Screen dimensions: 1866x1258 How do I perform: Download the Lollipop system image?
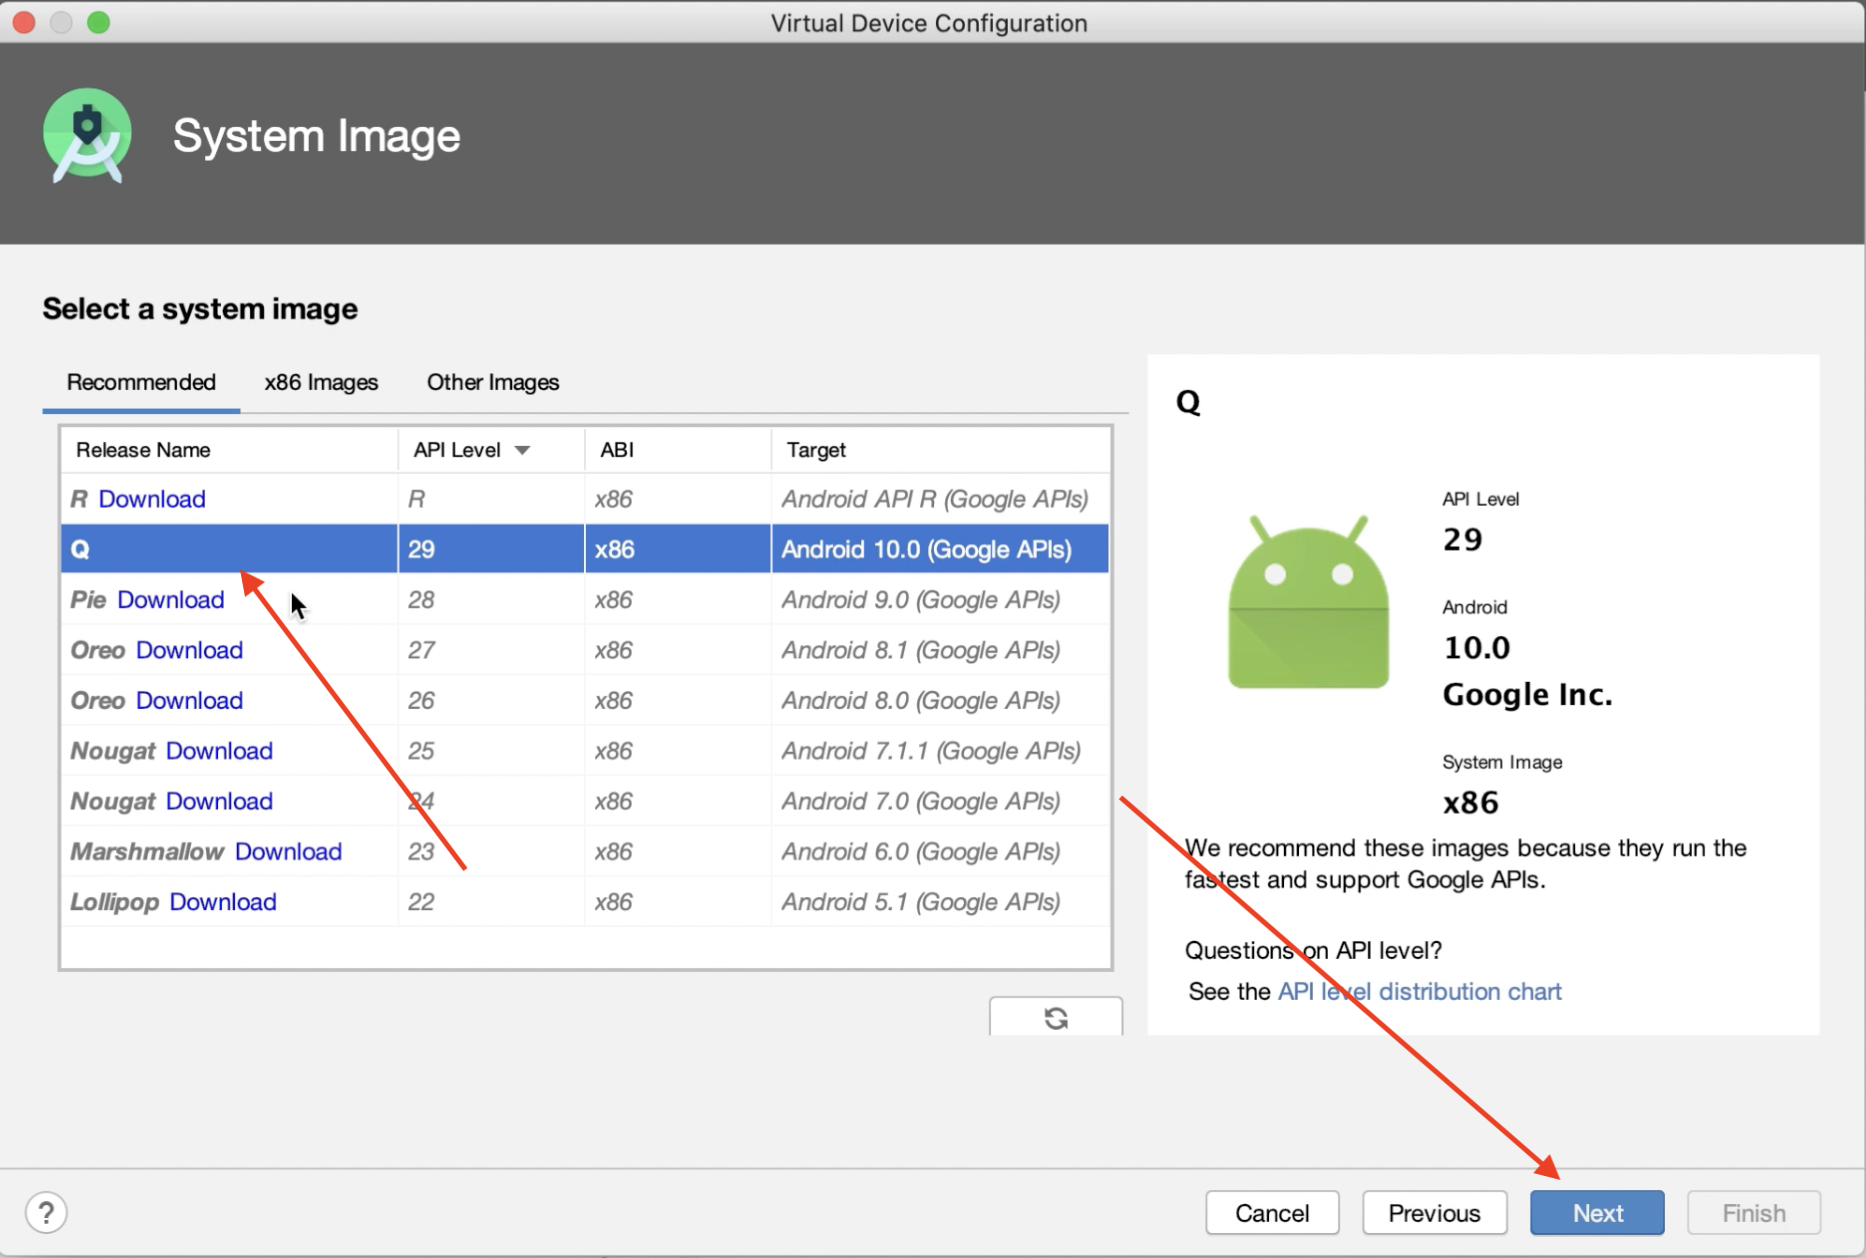click(x=224, y=901)
